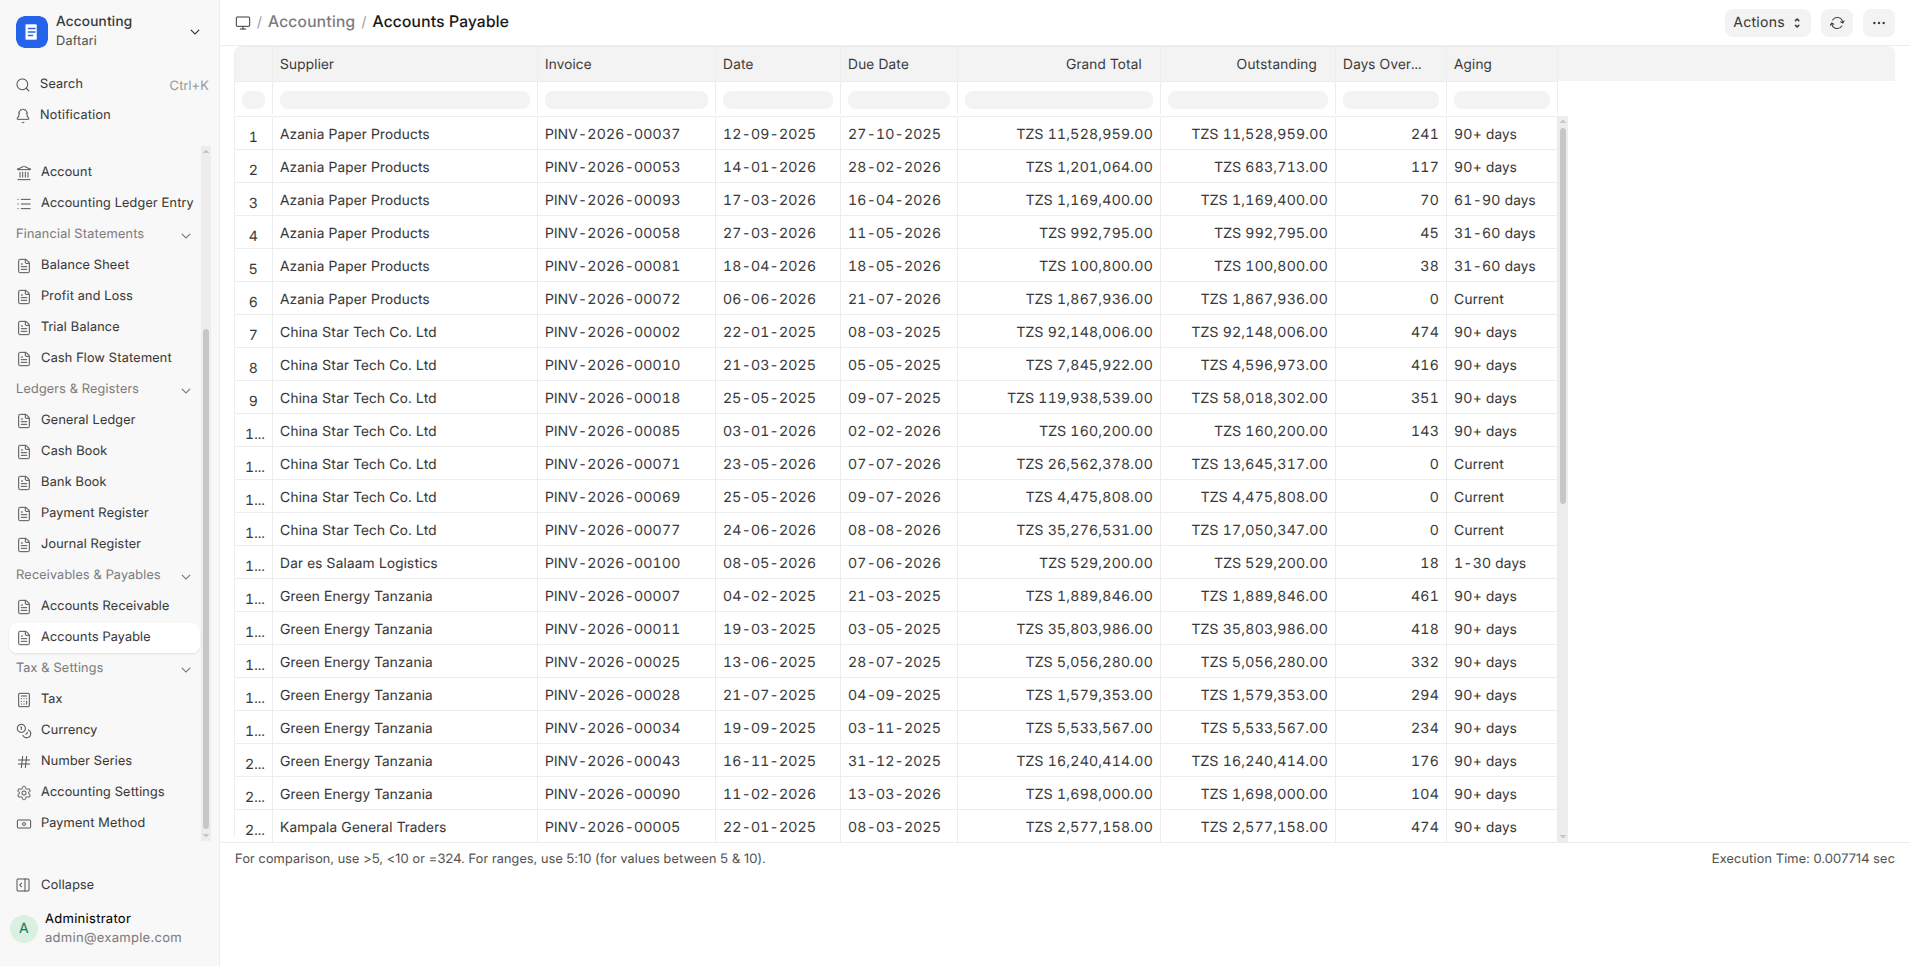Click the Invoice column filter field
This screenshot has width=1920, height=966.
tap(626, 100)
